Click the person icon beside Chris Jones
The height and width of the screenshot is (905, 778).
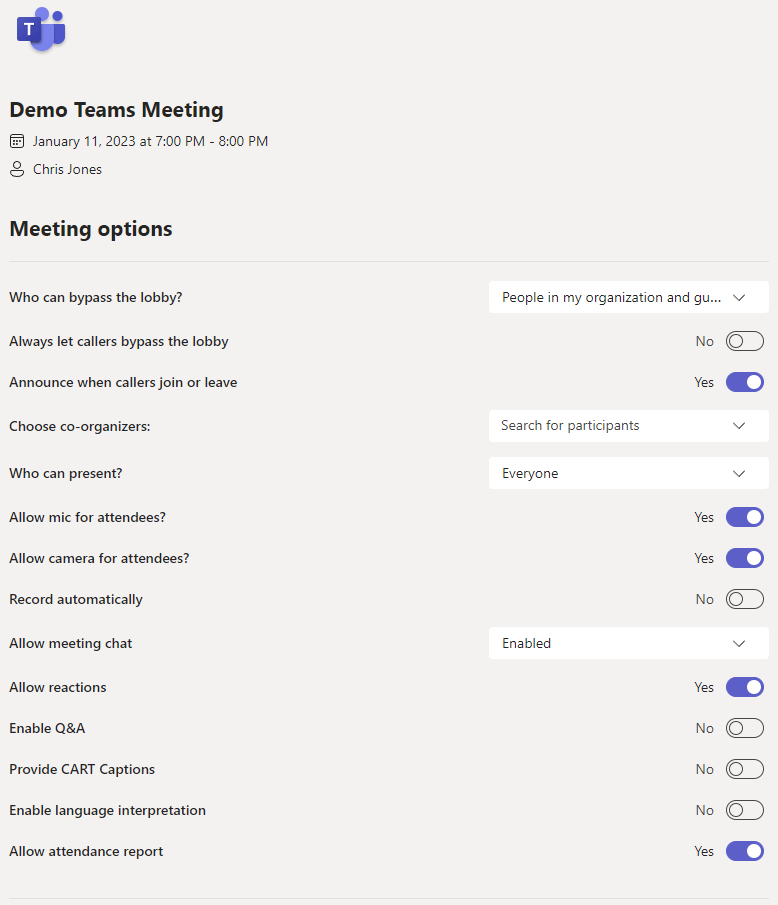[17, 169]
